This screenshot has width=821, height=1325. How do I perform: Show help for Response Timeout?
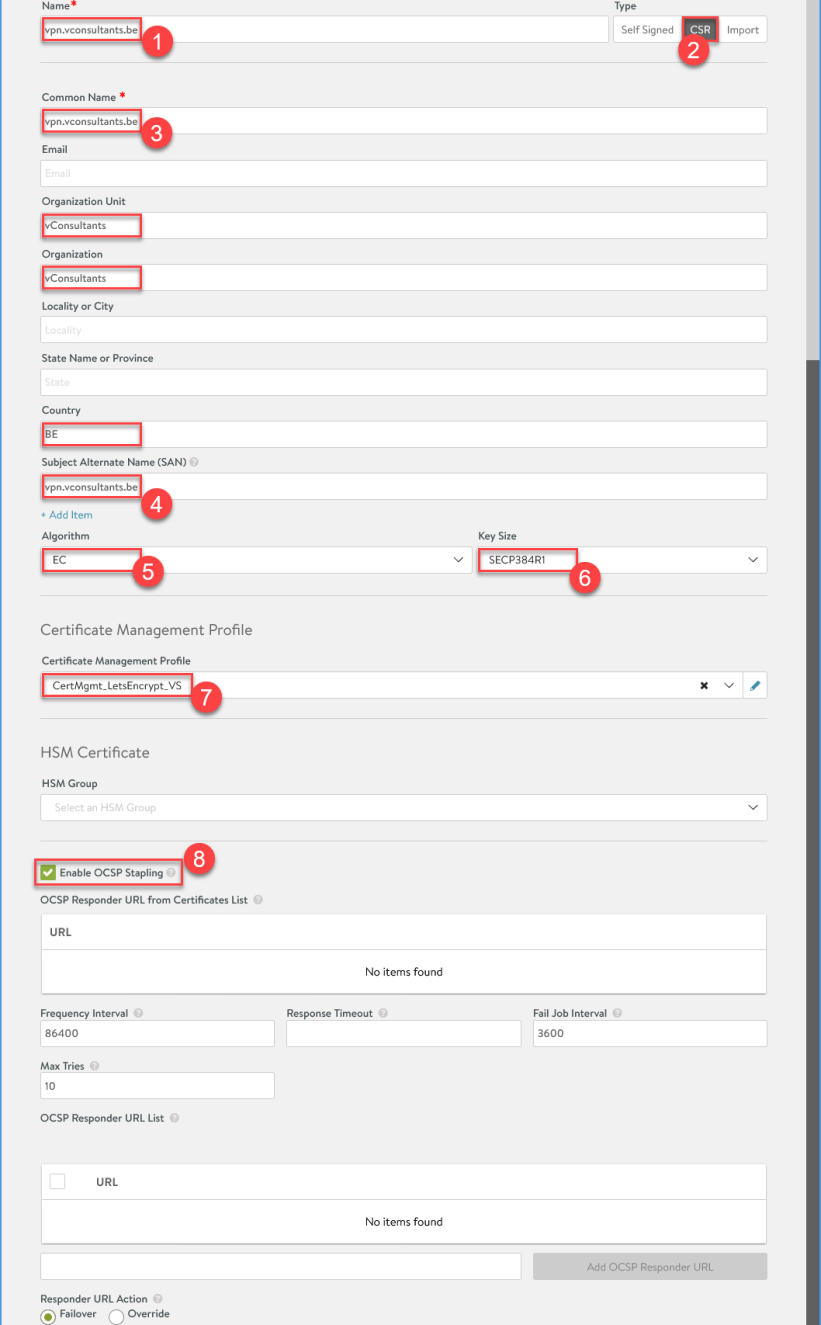(384, 1013)
